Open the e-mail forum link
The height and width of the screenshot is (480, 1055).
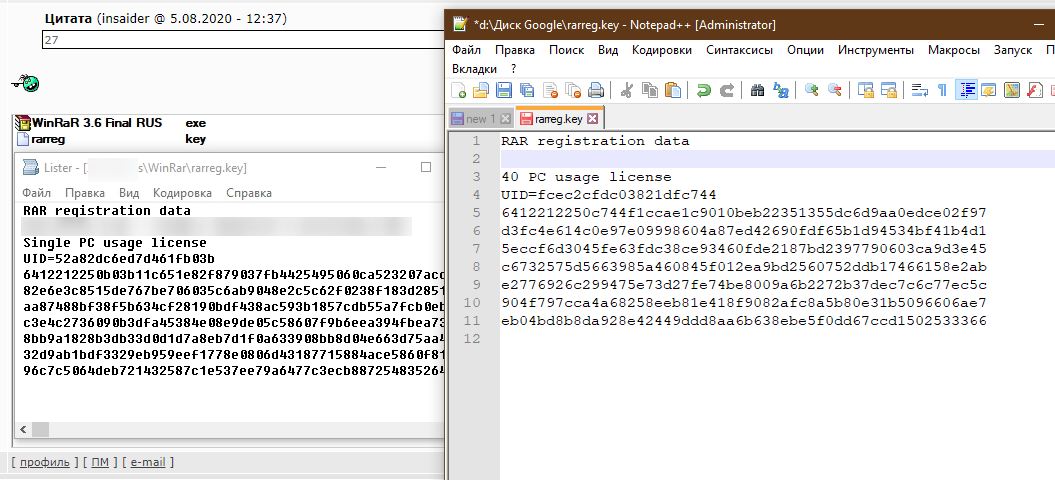tap(147, 462)
